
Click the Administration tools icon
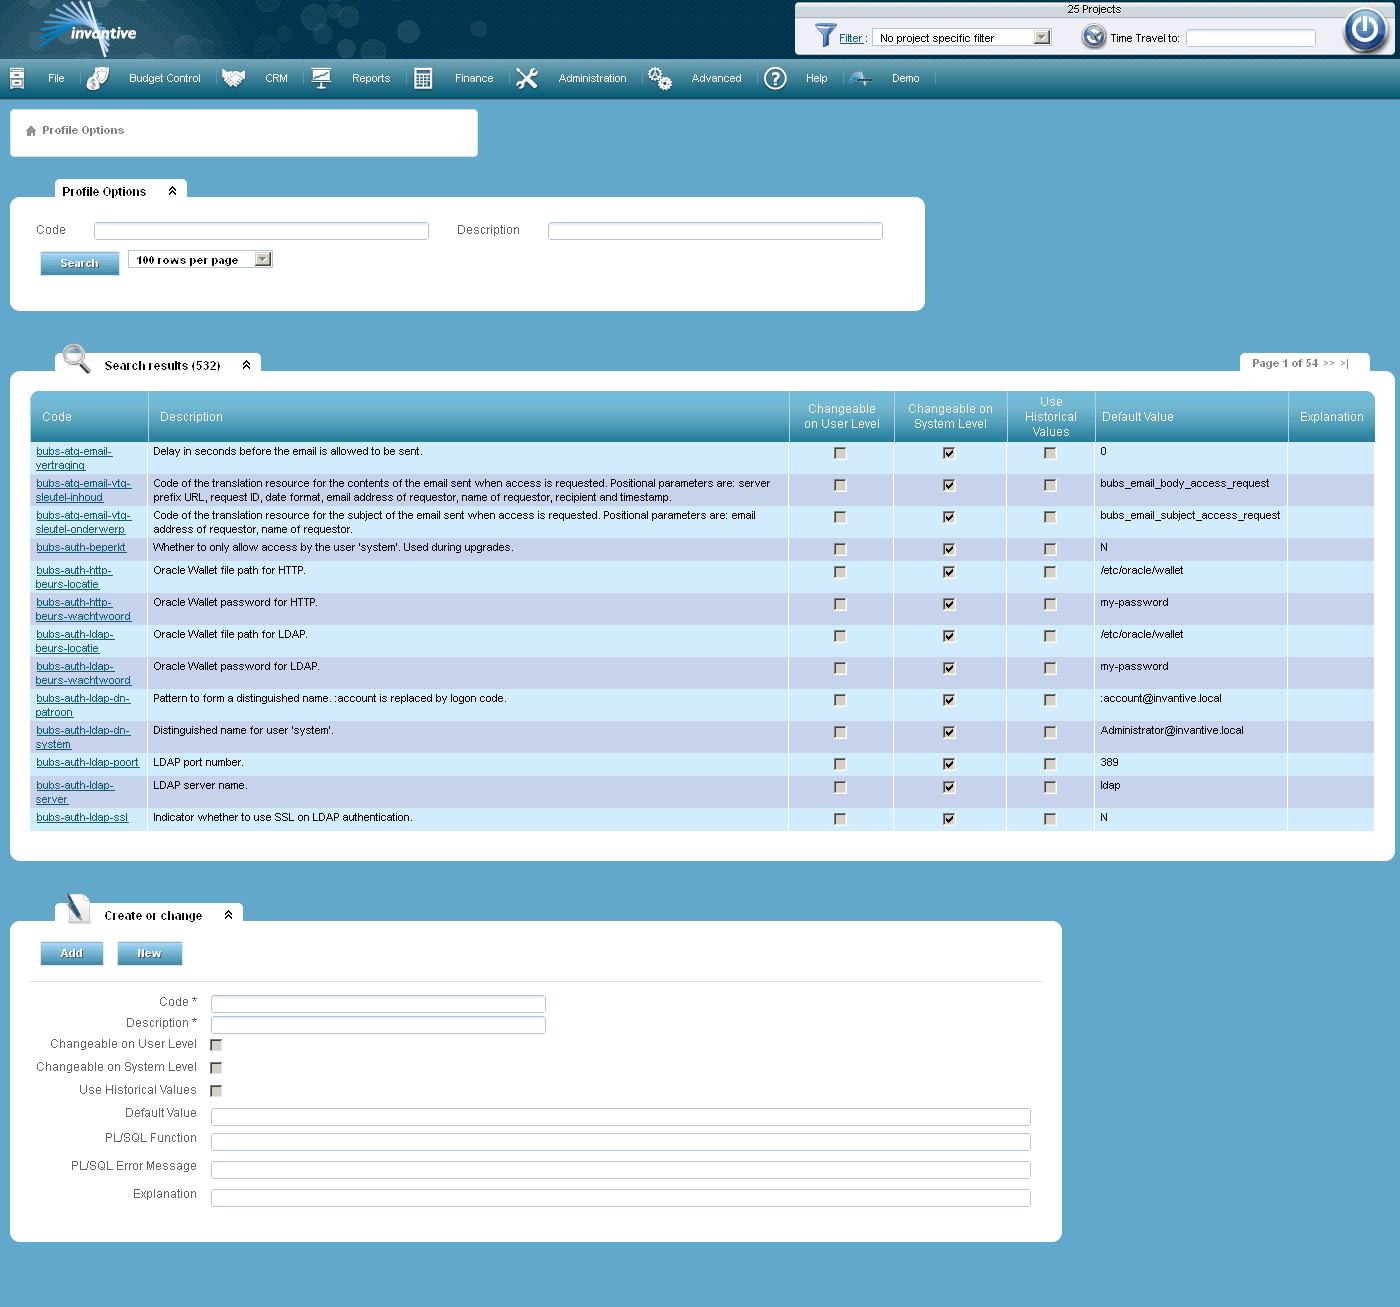click(527, 78)
